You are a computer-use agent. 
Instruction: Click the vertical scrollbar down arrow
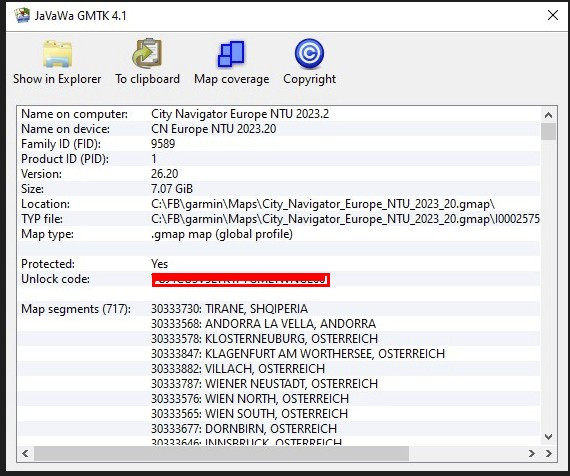pyautogui.click(x=549, y=436)
